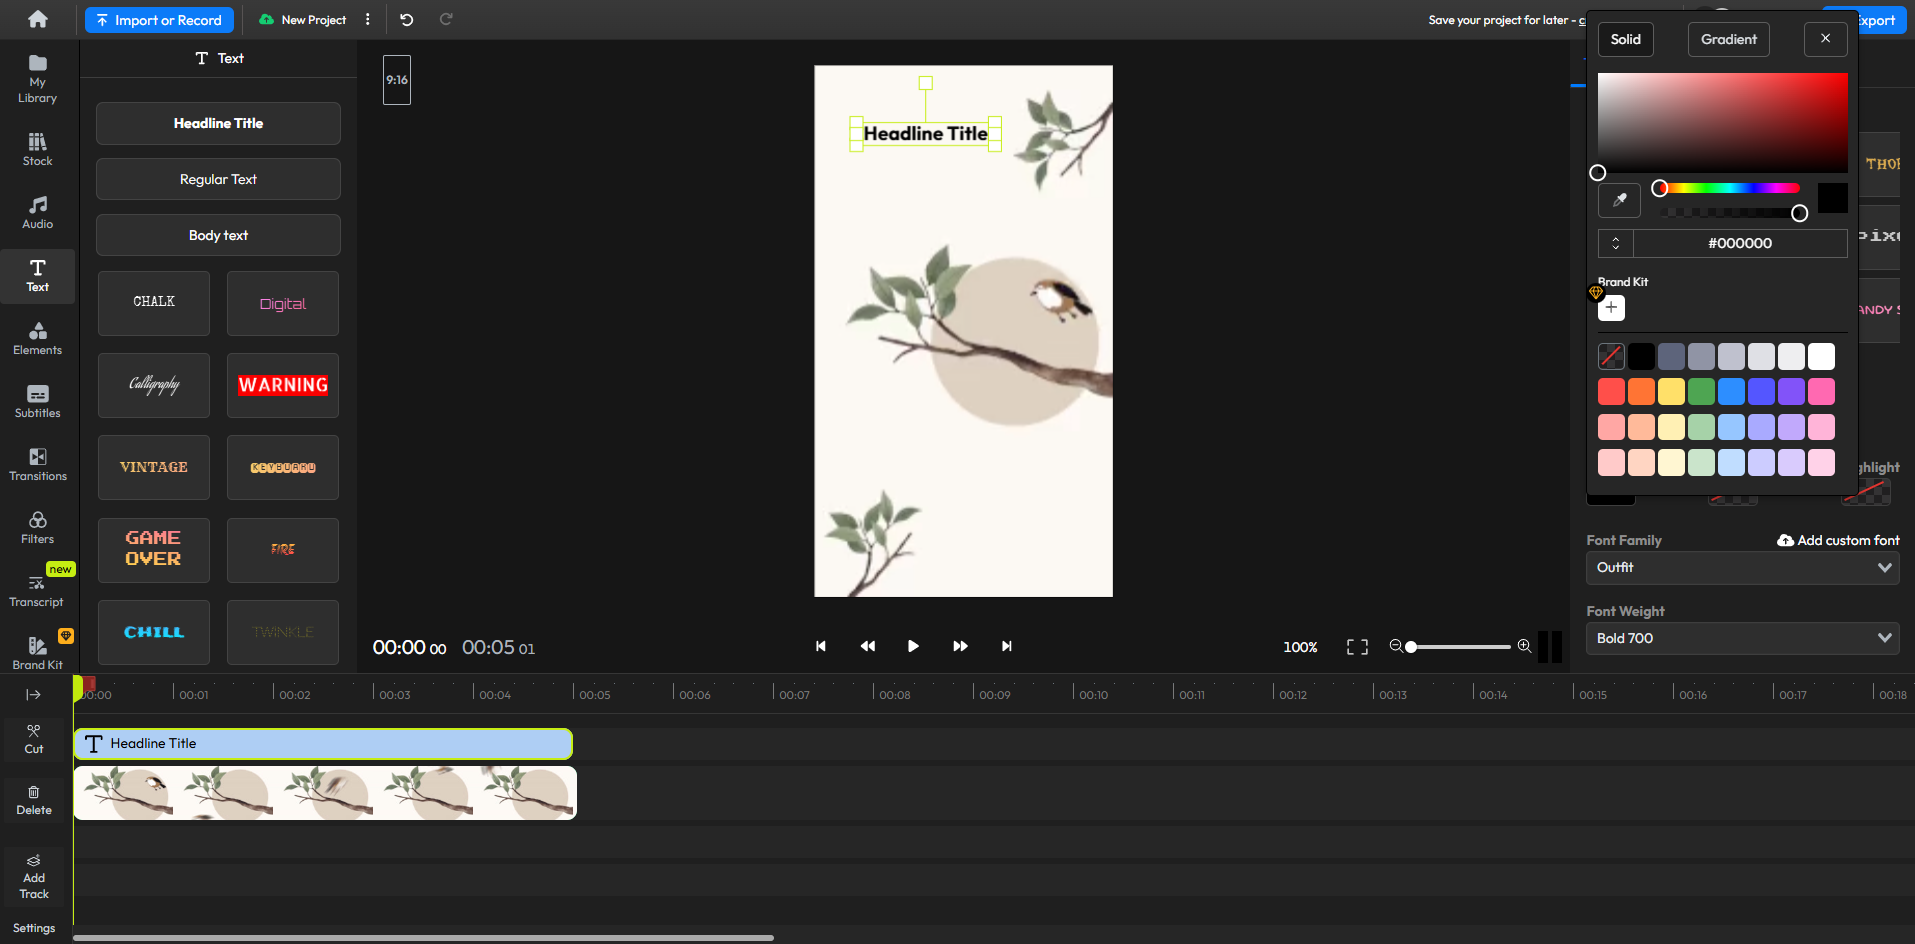Open the Audio panel
This screenshot has width=1915, height=944.
point(37,212)
